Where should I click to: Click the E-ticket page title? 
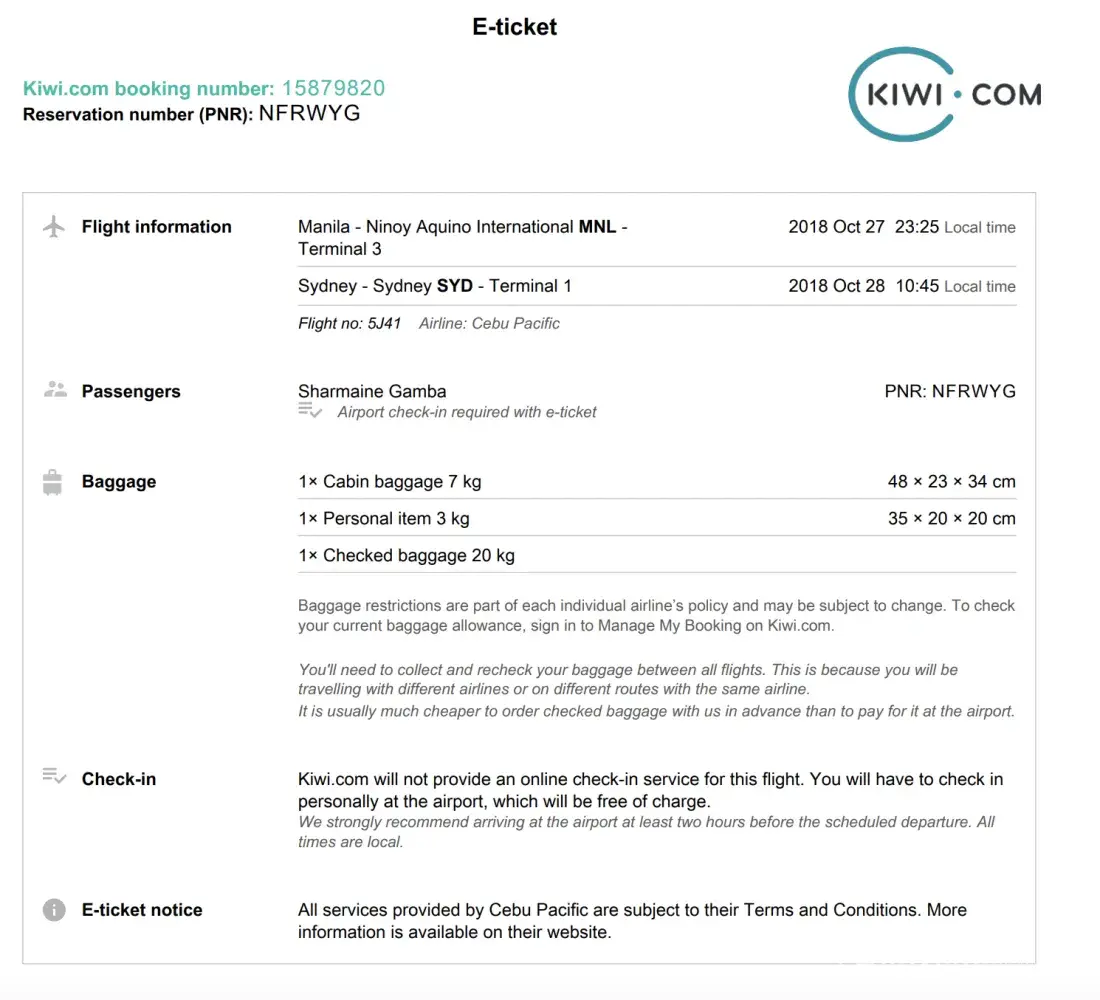(514, 27)
